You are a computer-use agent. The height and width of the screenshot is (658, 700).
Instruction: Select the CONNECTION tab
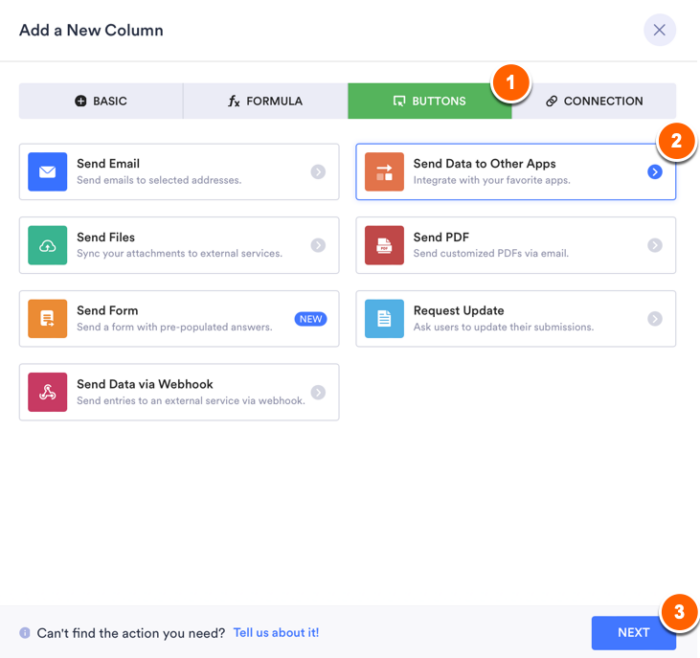[594, 101]
